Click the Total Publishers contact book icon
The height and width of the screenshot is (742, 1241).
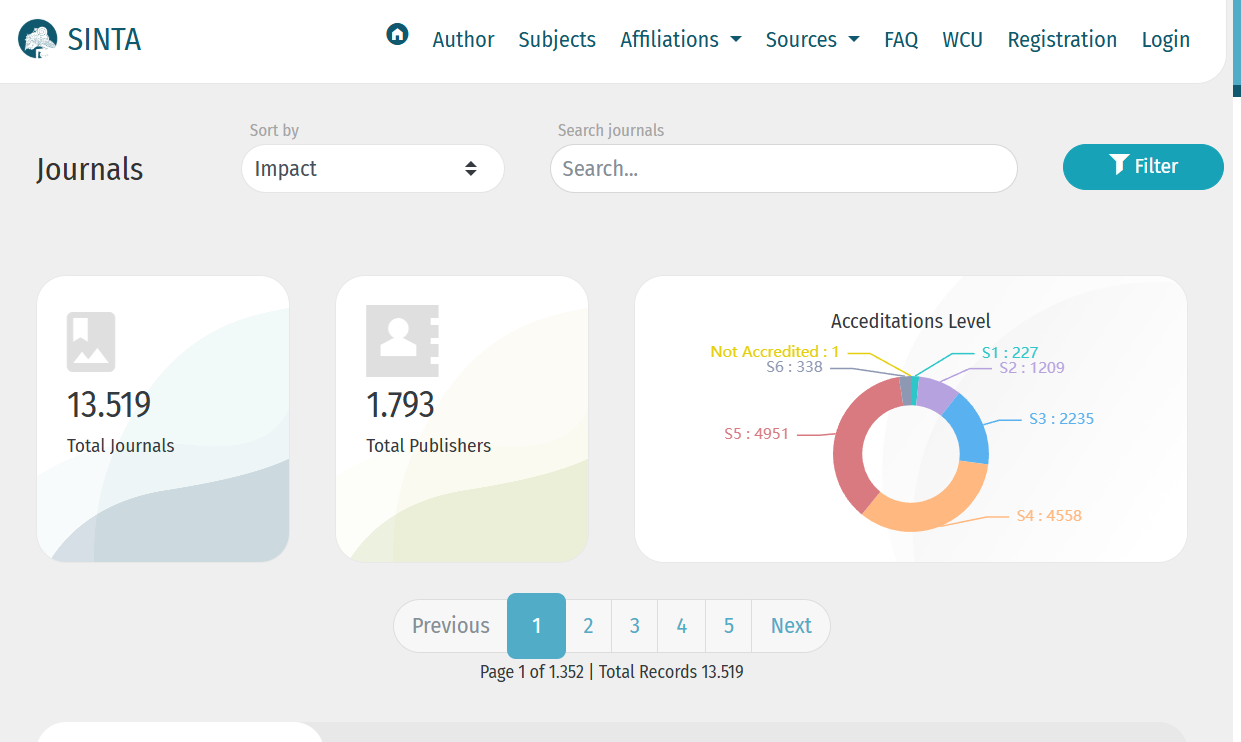[402, 340]
